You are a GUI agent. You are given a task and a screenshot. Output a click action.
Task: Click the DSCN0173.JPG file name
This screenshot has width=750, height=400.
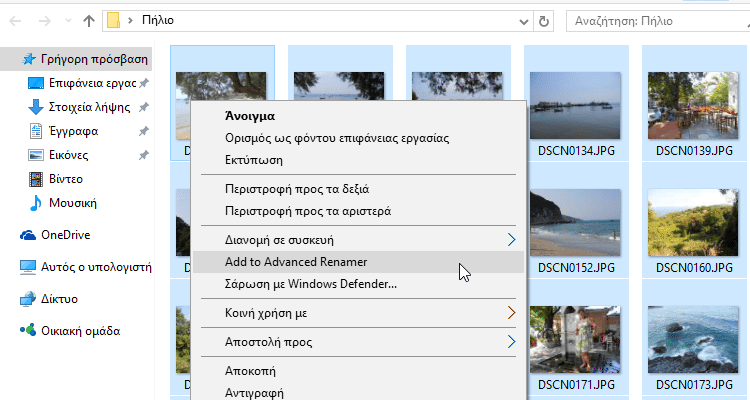coord(694,385)
